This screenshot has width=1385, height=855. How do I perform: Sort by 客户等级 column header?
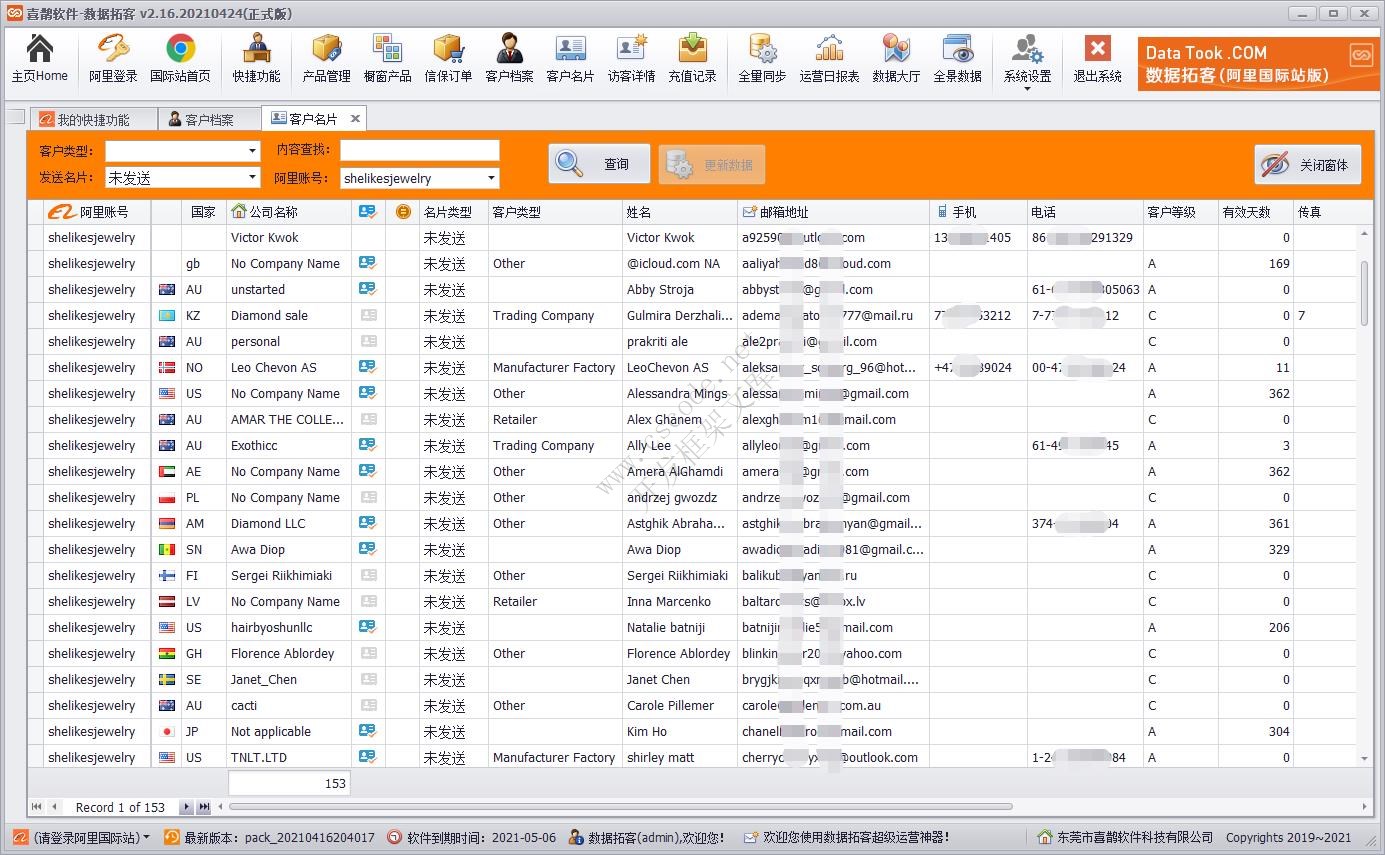pos(1180,212)
